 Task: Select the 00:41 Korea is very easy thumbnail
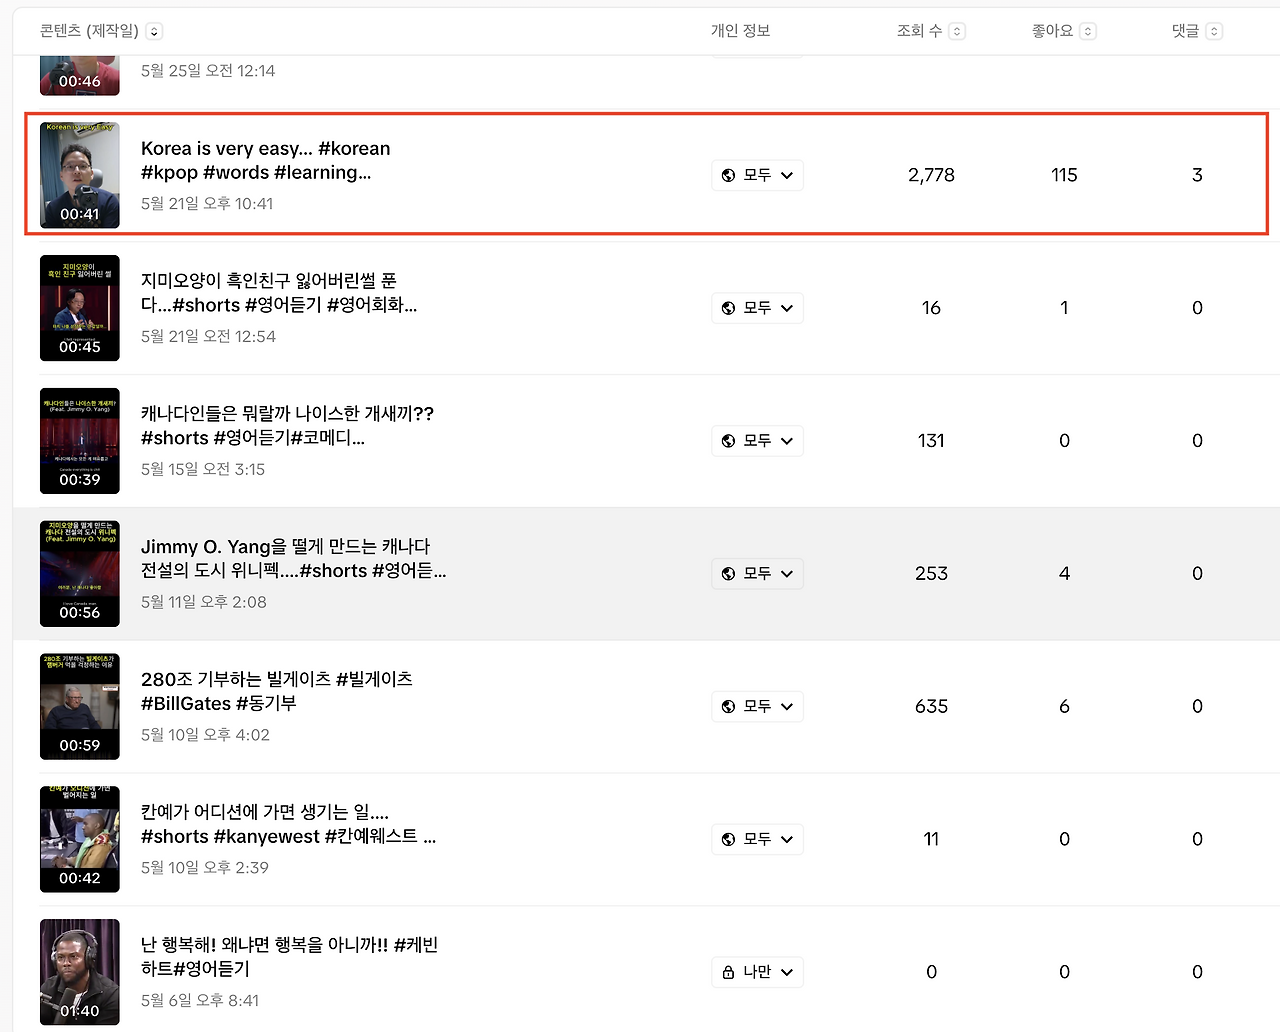[80, 175]
